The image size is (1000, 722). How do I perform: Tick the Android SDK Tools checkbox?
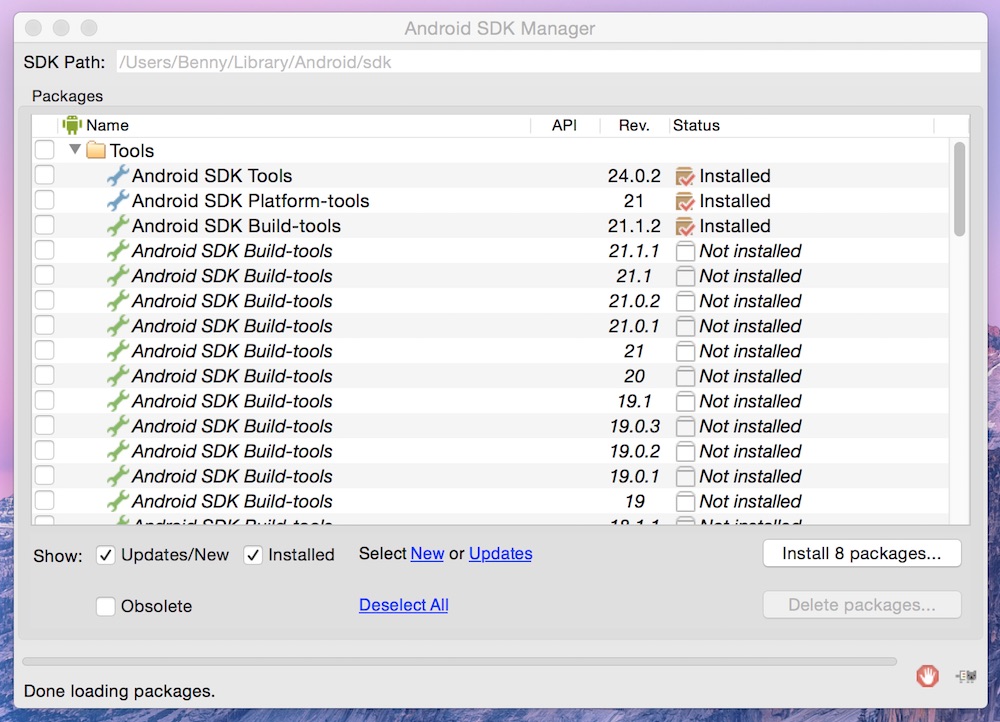(x=45, y=175)
